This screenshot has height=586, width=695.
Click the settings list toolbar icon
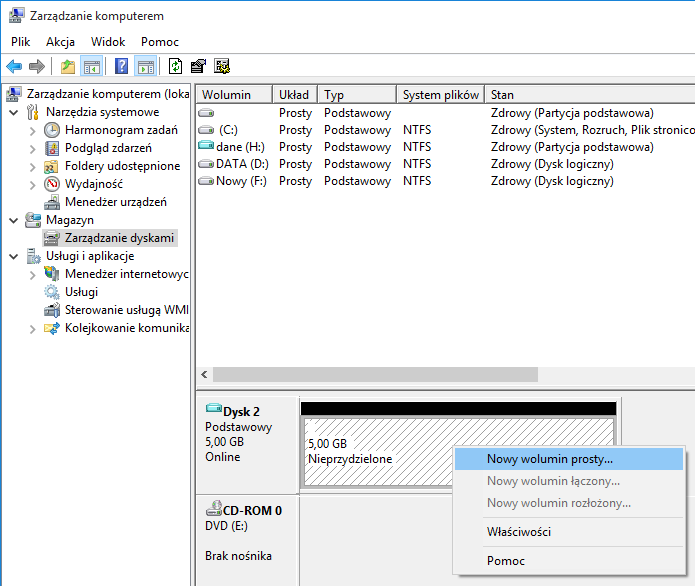[222, 66]
